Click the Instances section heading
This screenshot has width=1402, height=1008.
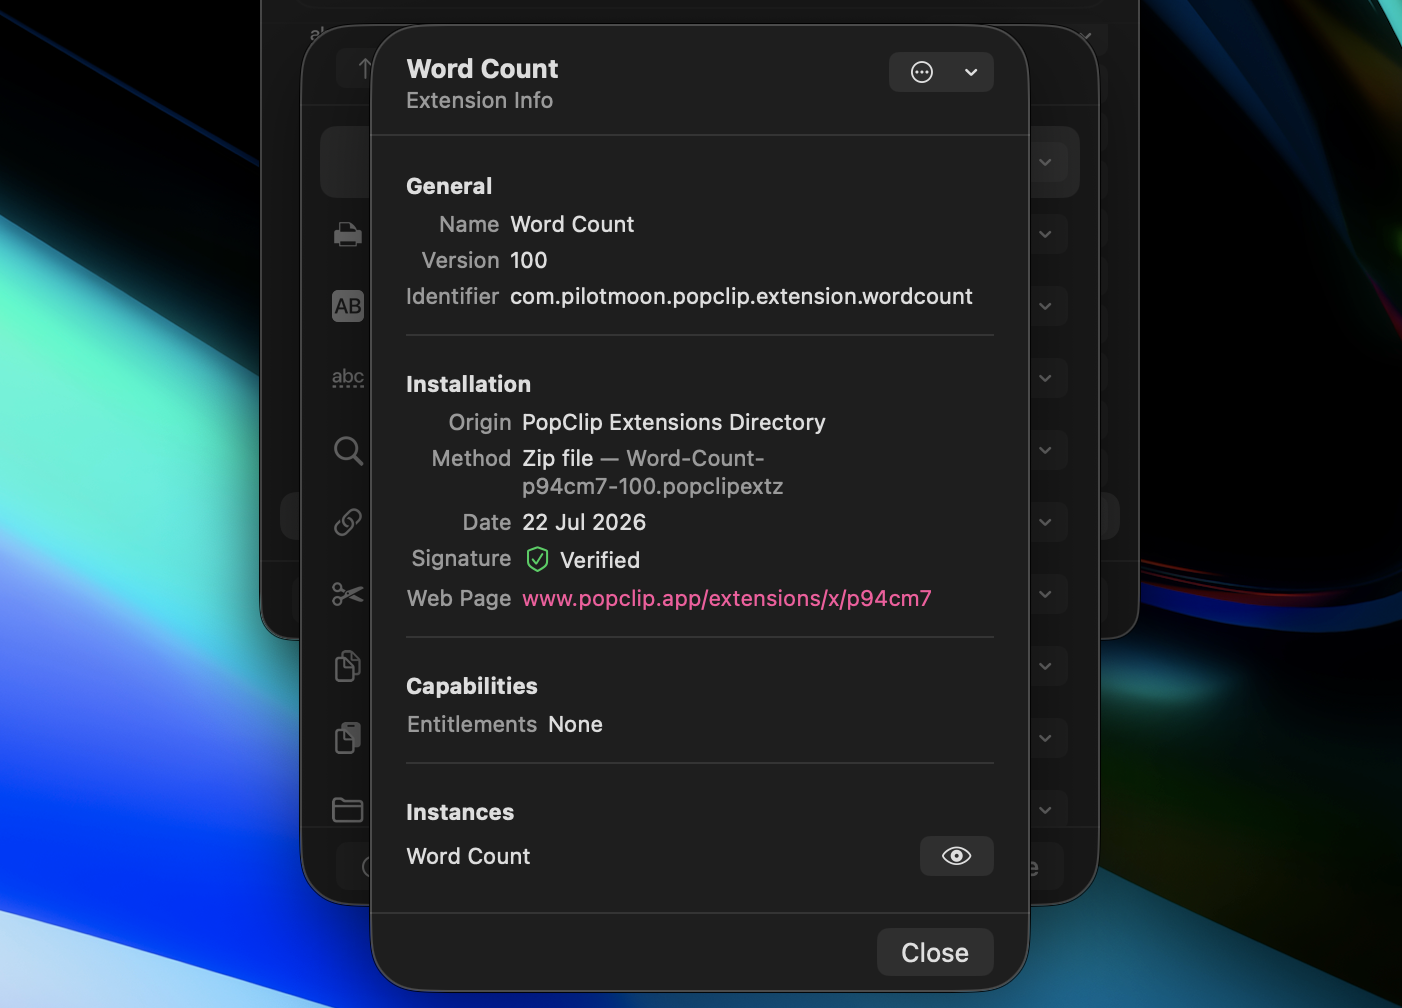coord(460,812)
